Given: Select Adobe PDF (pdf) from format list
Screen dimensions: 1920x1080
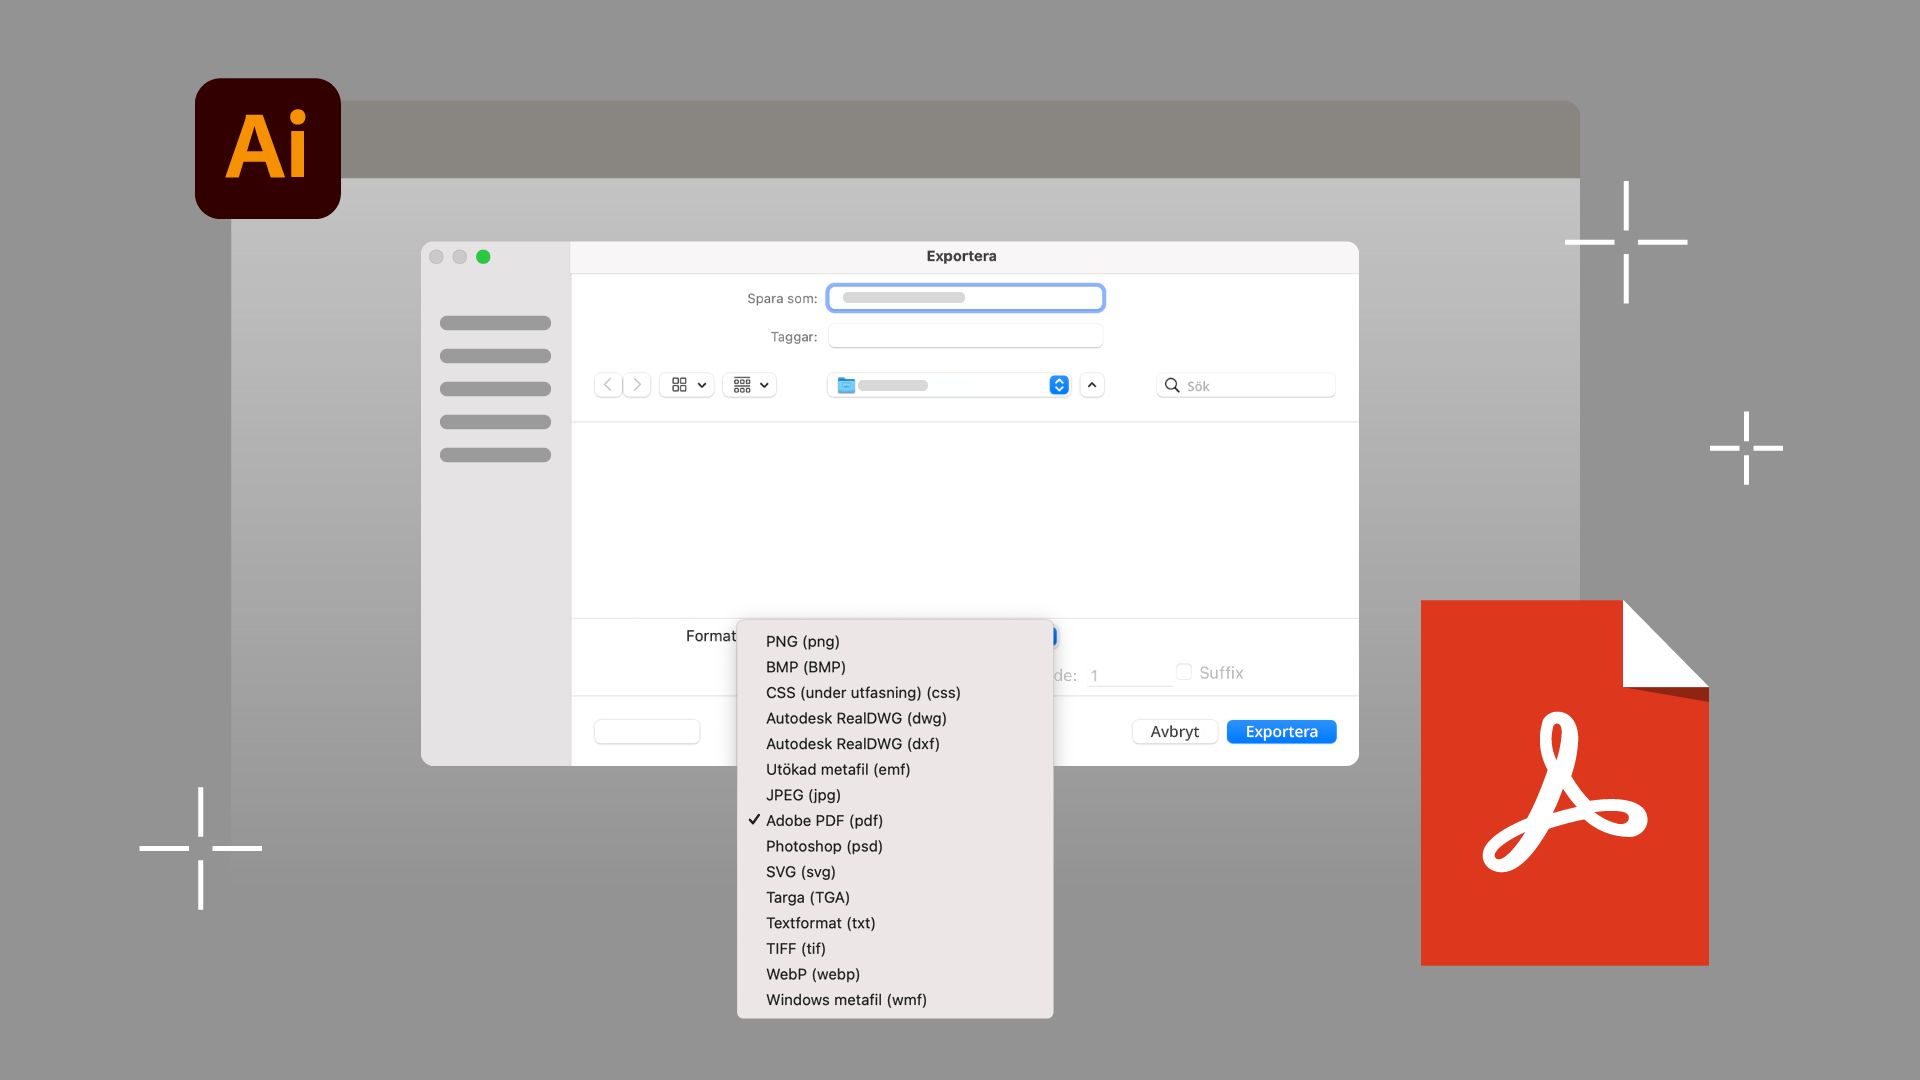Looking at the screenshot, I should [x=823, y=820].
